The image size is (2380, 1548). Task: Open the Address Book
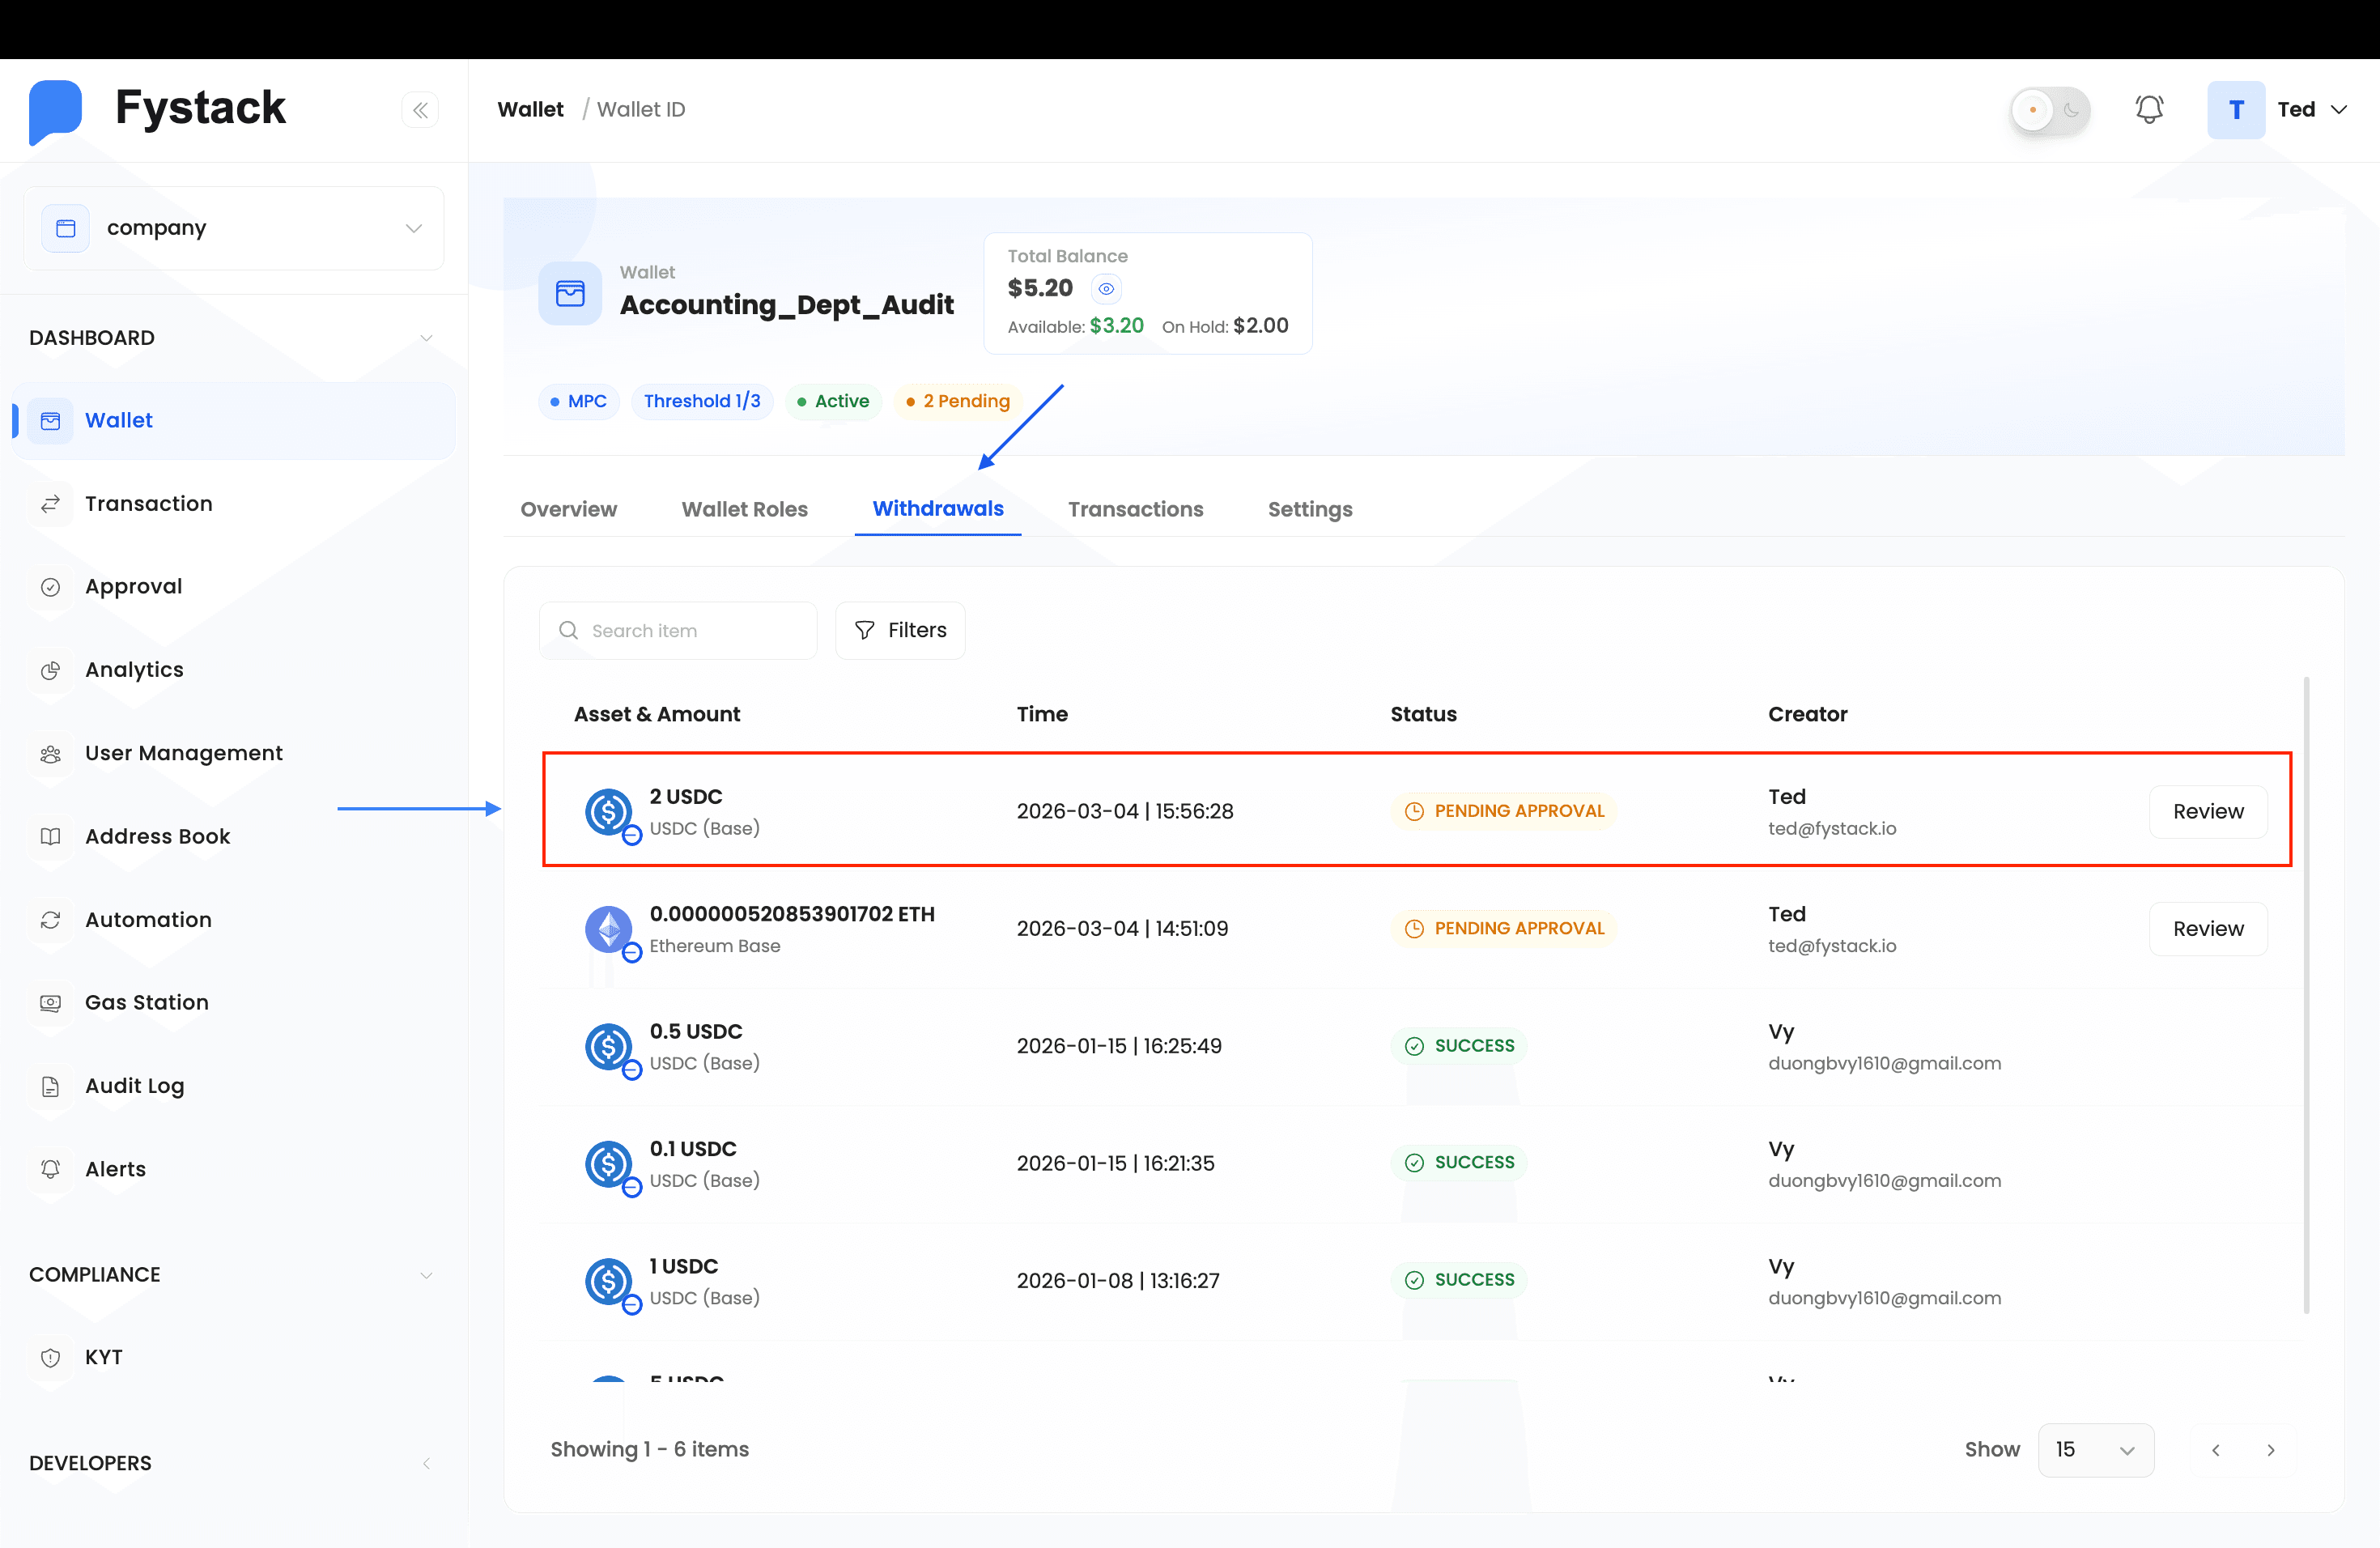point(157,836)
